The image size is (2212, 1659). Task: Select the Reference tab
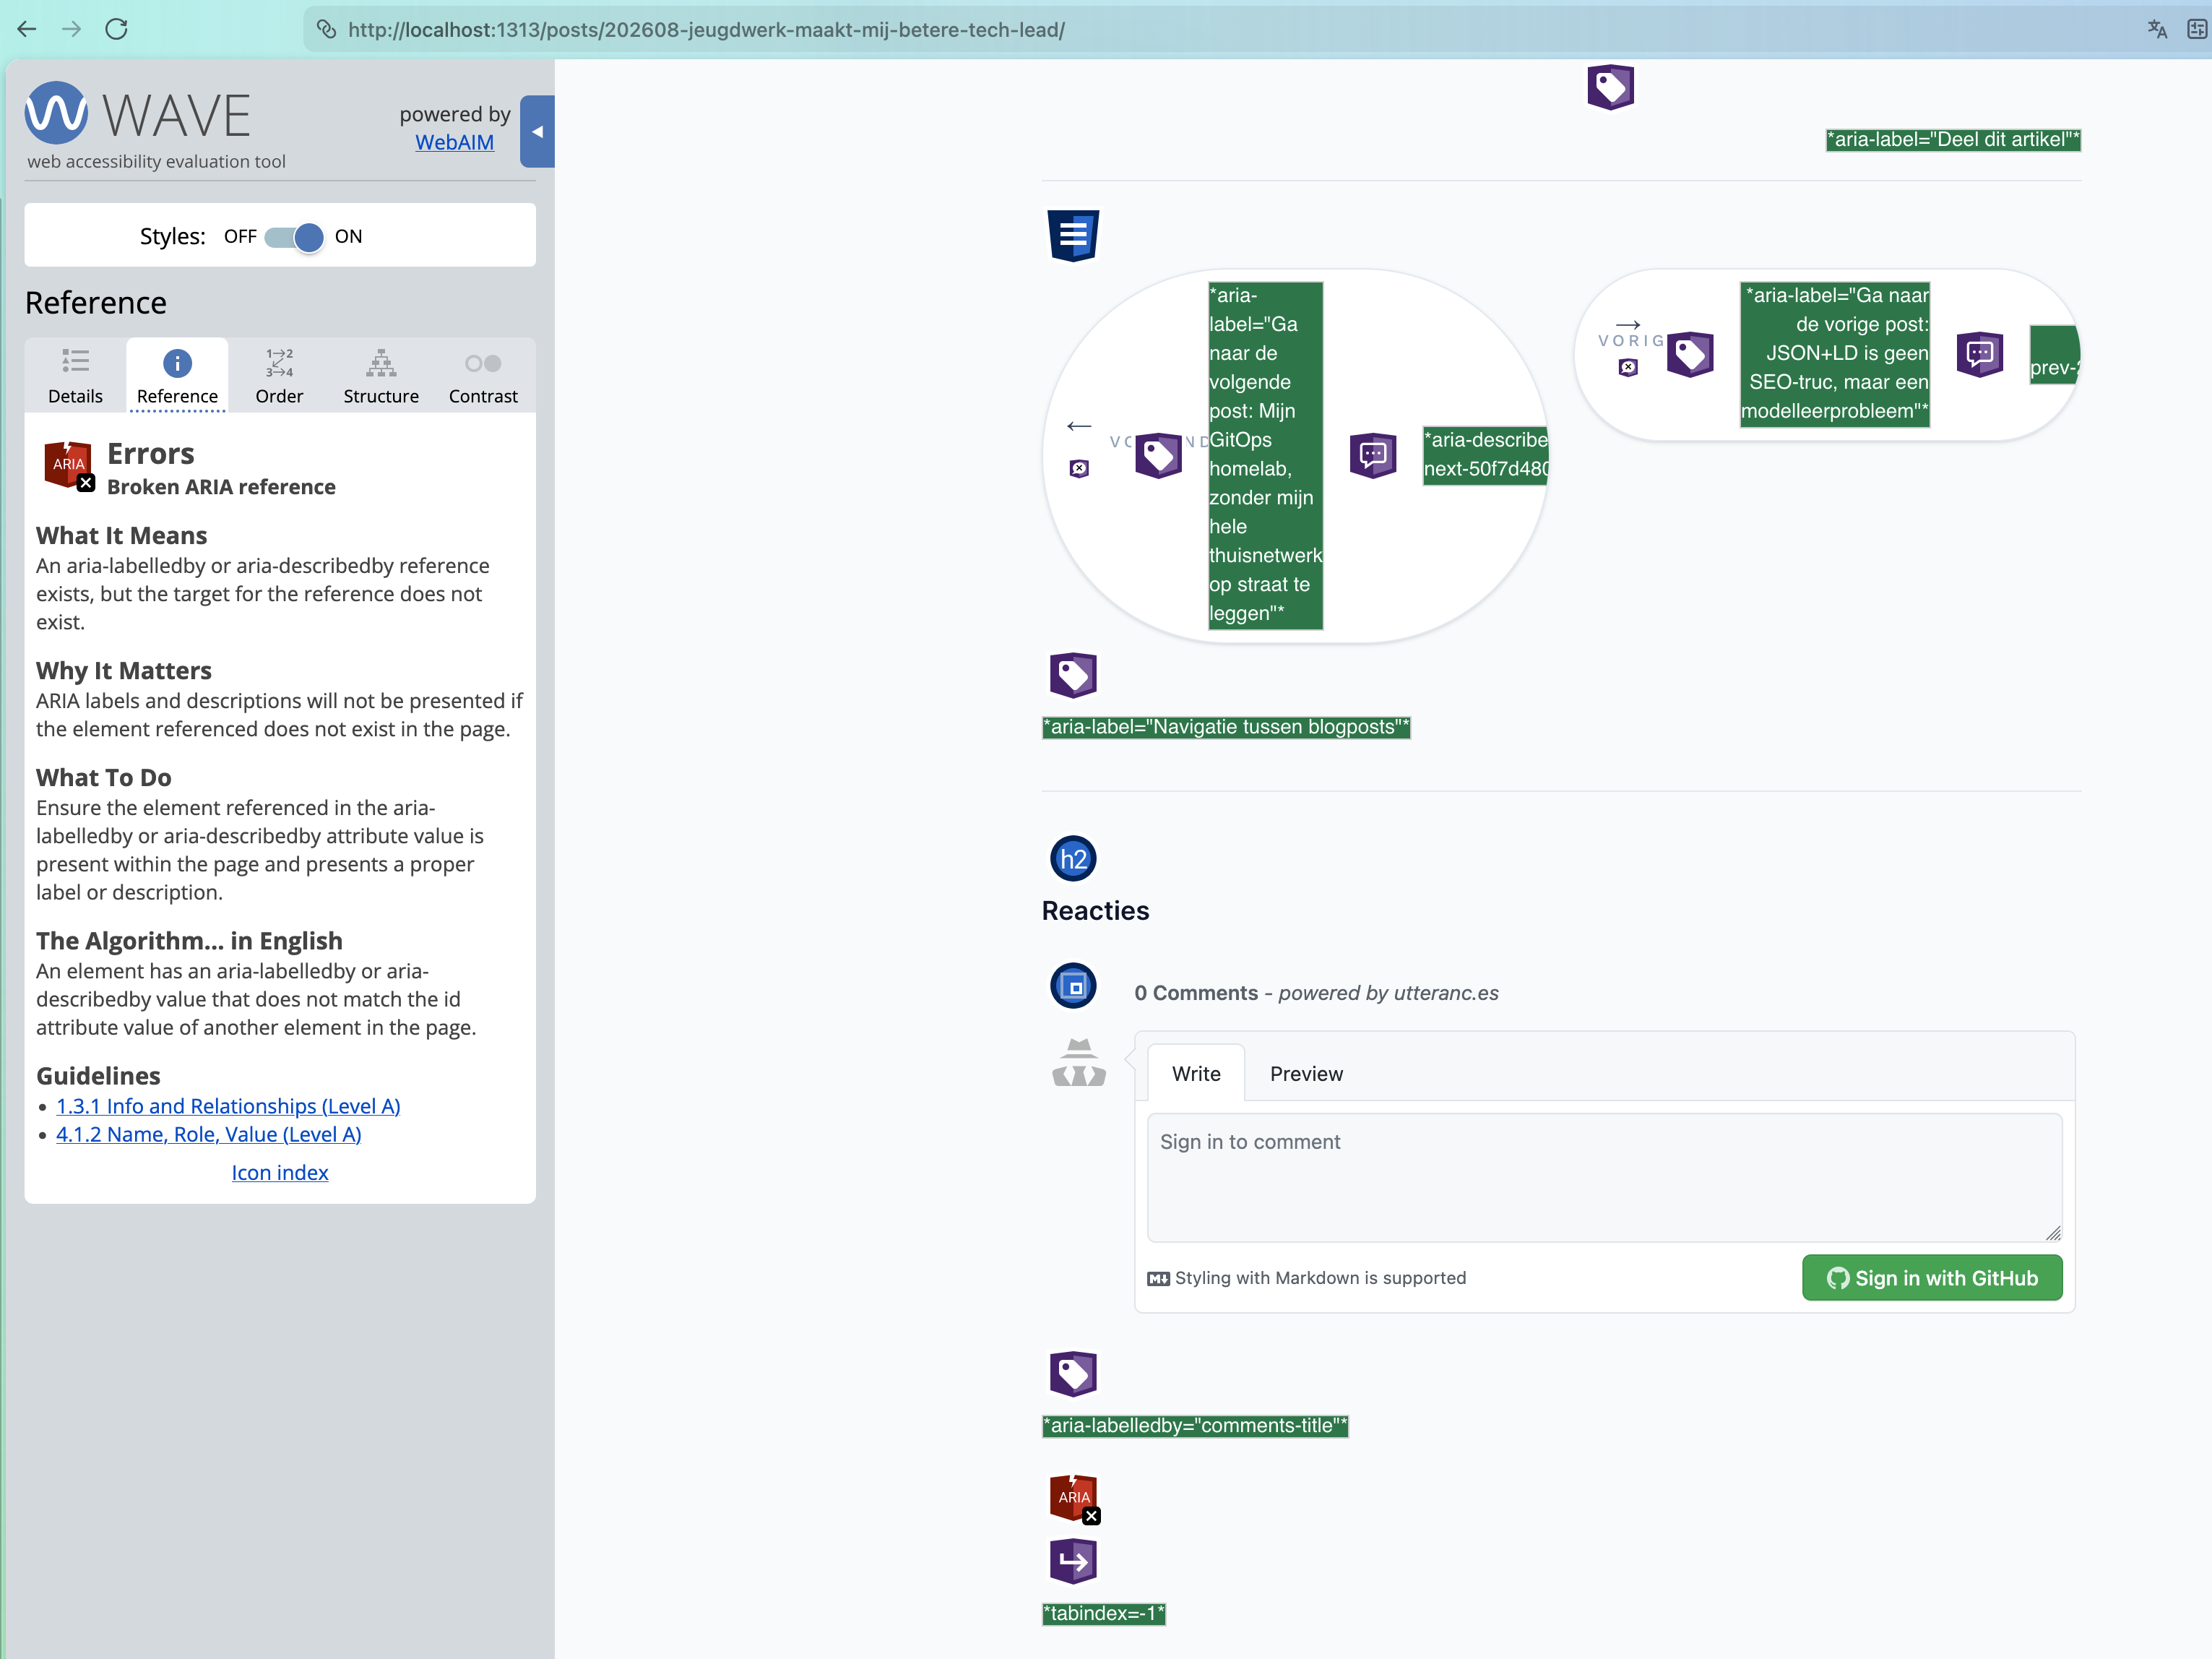click(177, 375)
